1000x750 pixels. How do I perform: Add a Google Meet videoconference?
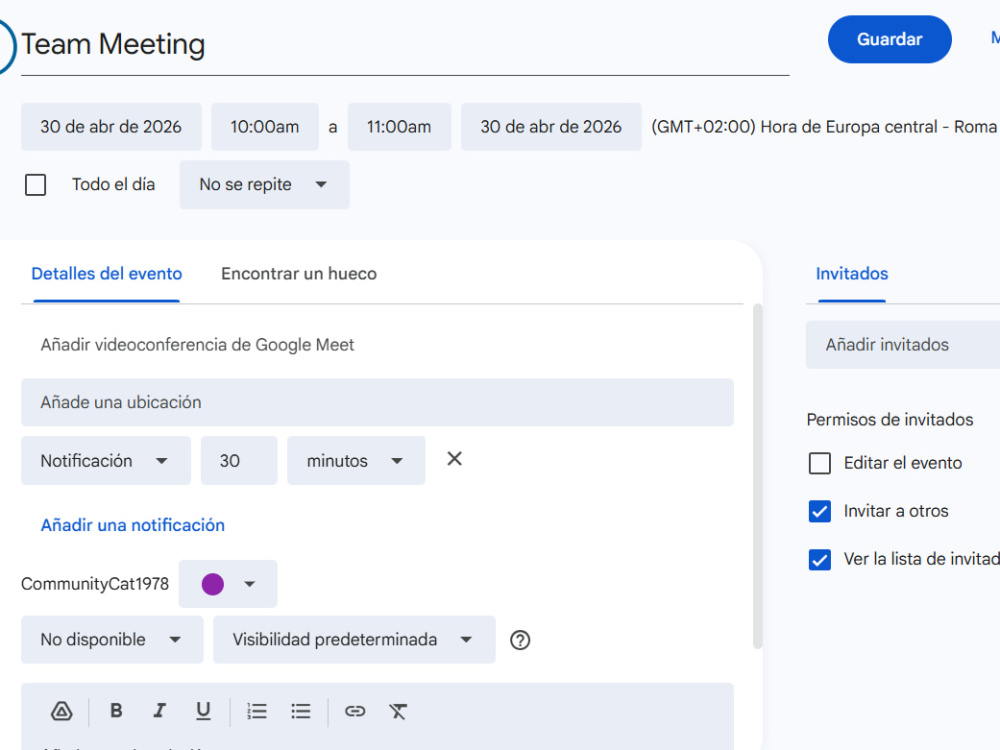coord(197,345)
